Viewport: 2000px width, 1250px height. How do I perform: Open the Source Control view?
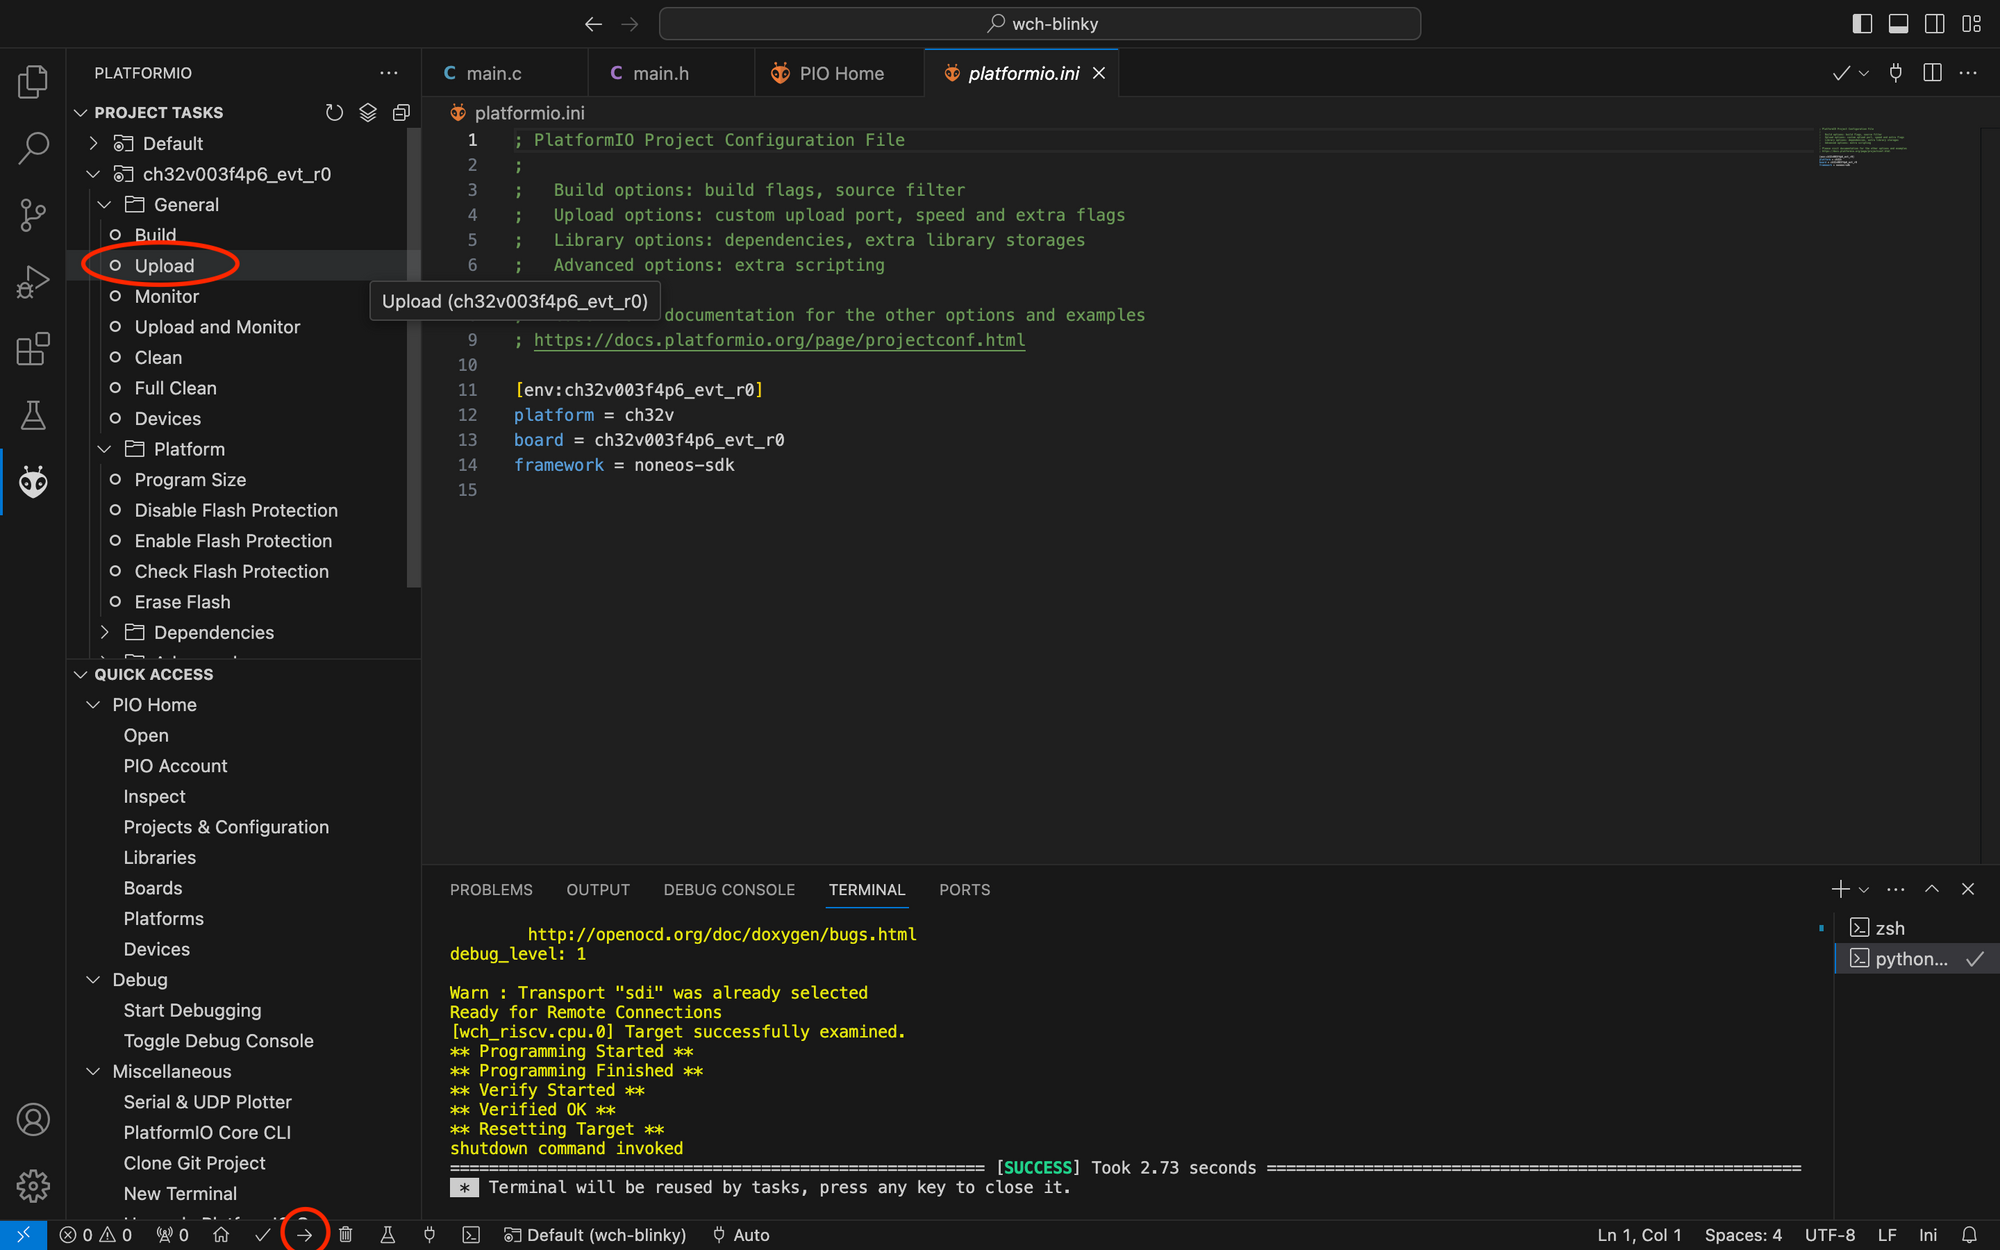[x=33, y=214]
